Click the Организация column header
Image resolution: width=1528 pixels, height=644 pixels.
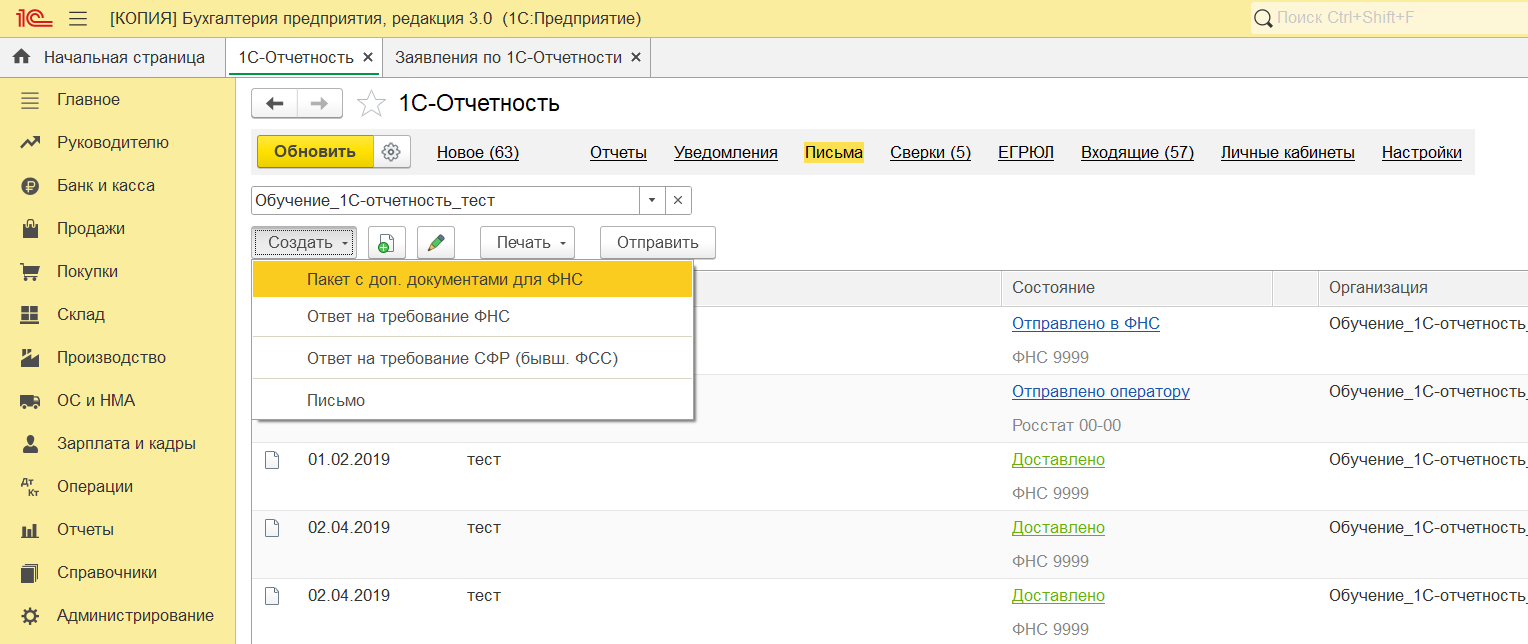pyautogui.click(x=1423, y=288)
